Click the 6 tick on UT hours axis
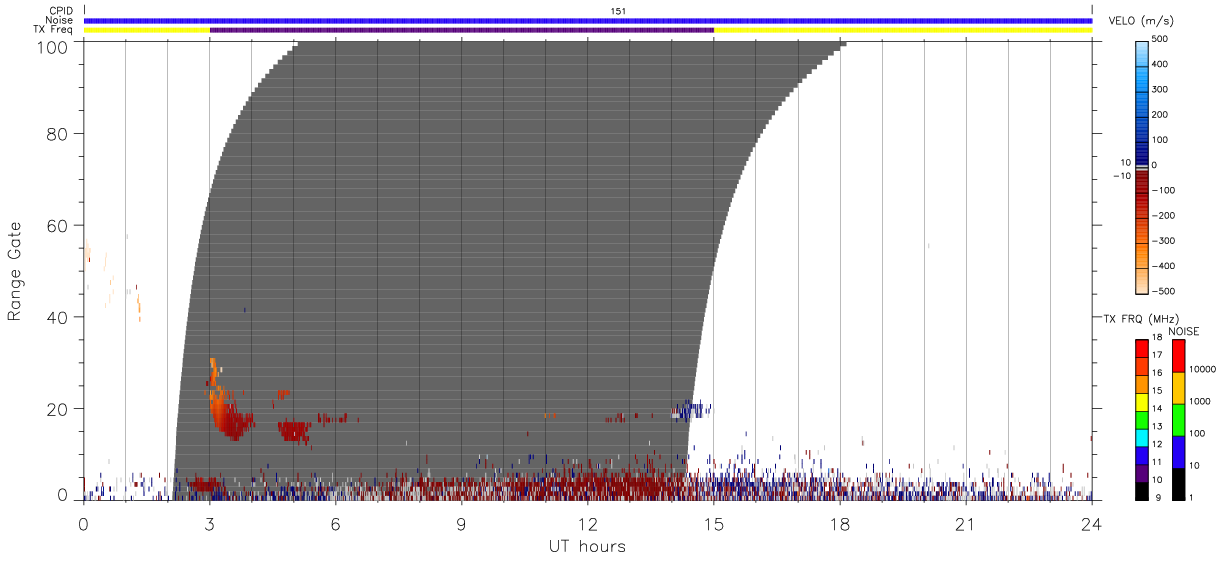 click(x=335, y=524)
